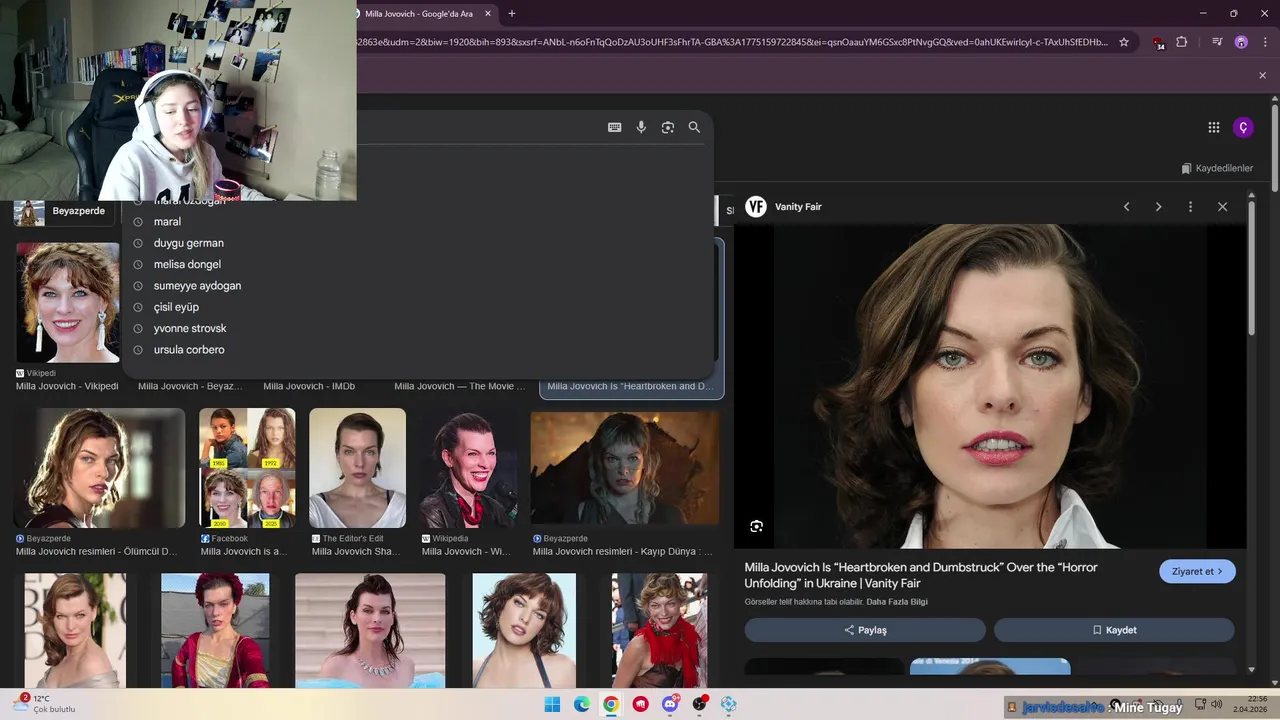This screenshot has width=1280, height=720.
Task: Open the Daha Fazla Bilgi link
Action: (x=897, y=602)
